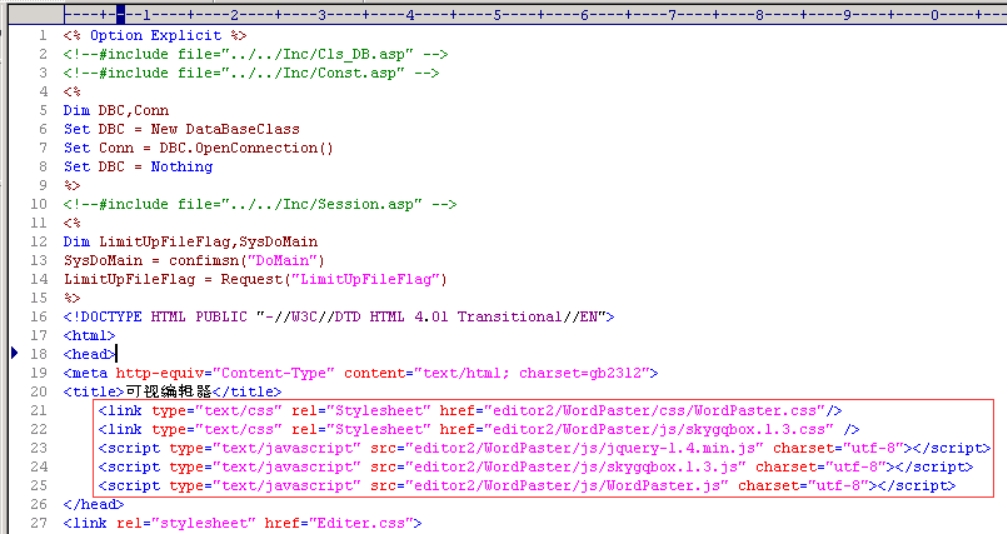Select line number 27 in the gutter
Image resolution: width=1008 pixels, height=534 pixels.
coord(39,523)
